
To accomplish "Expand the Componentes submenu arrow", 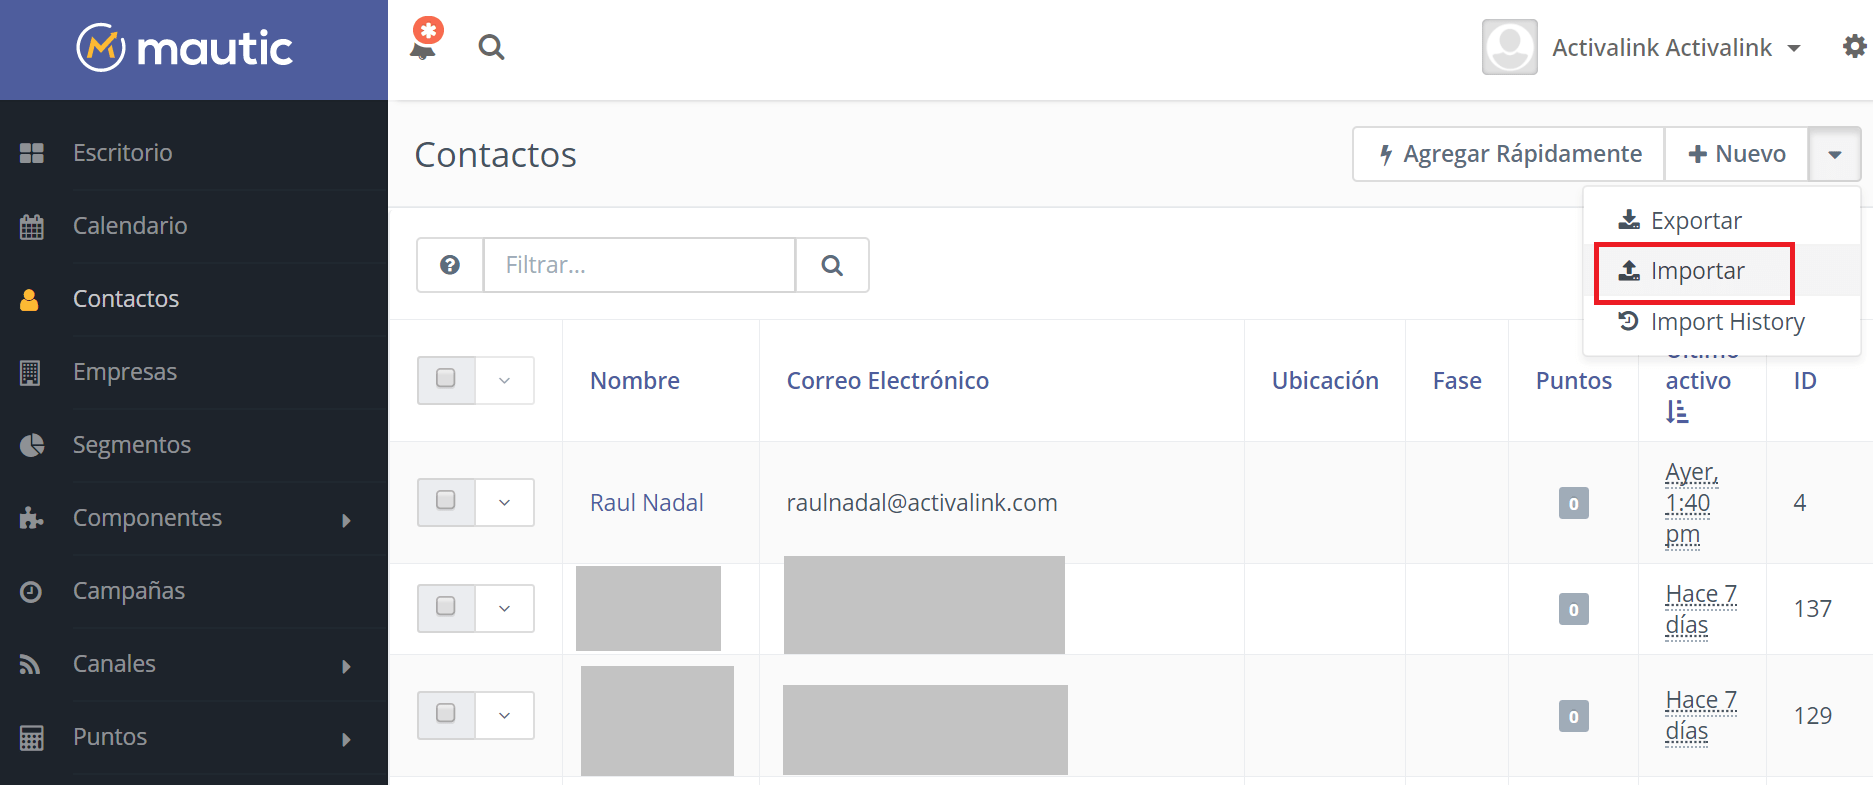I will click(346, 520).
